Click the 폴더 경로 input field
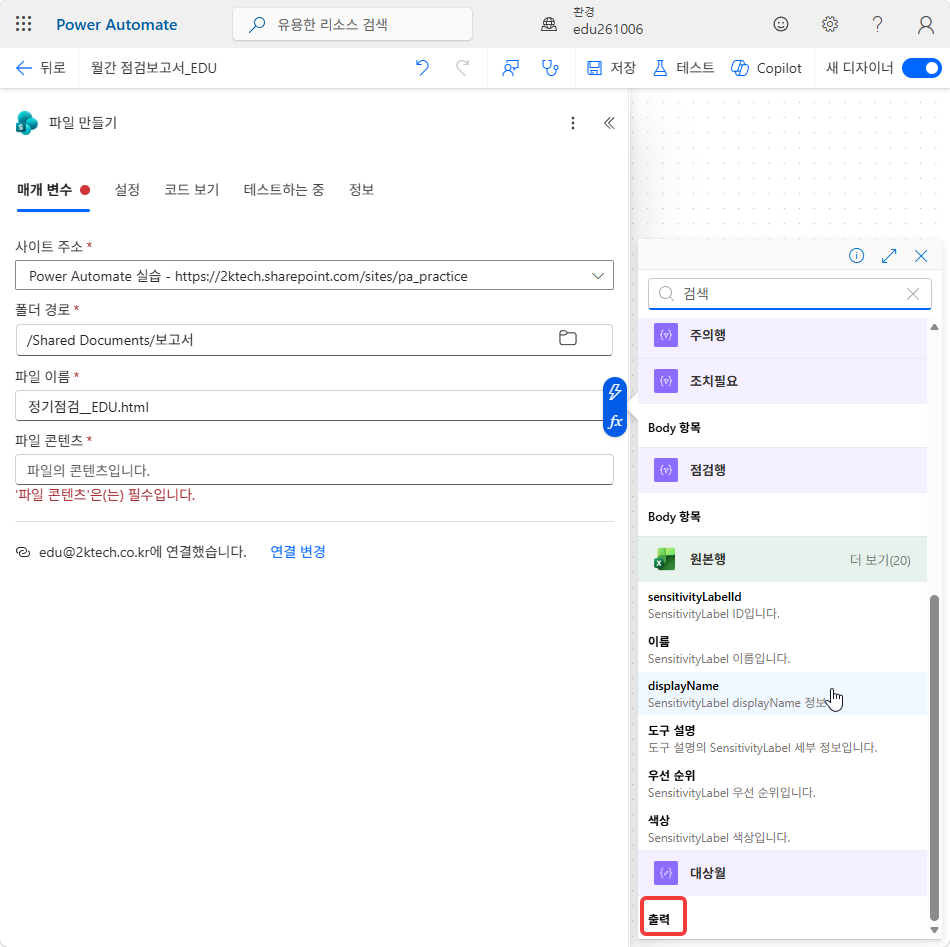 coord(314,340)
